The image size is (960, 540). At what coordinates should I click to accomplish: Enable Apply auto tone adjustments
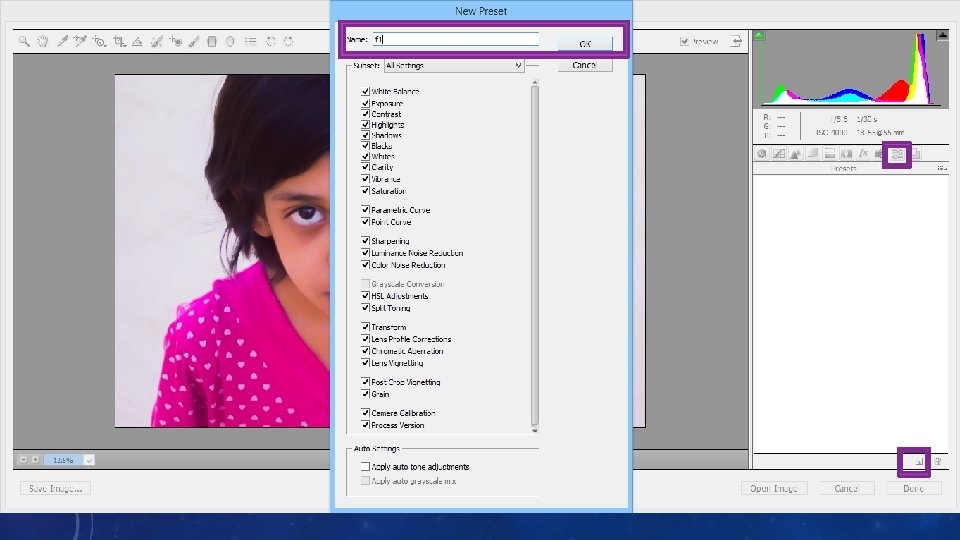[366, 467]
